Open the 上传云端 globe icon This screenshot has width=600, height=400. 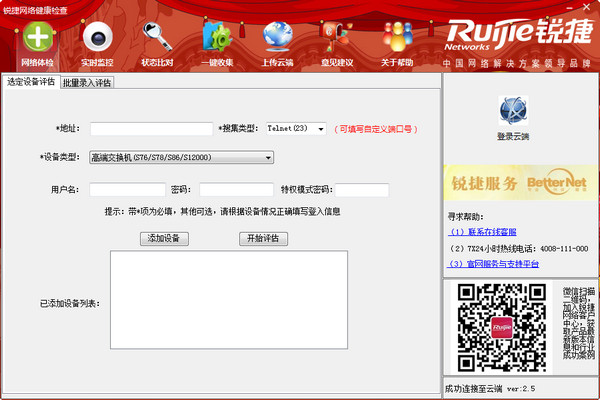tap(277, 40)
